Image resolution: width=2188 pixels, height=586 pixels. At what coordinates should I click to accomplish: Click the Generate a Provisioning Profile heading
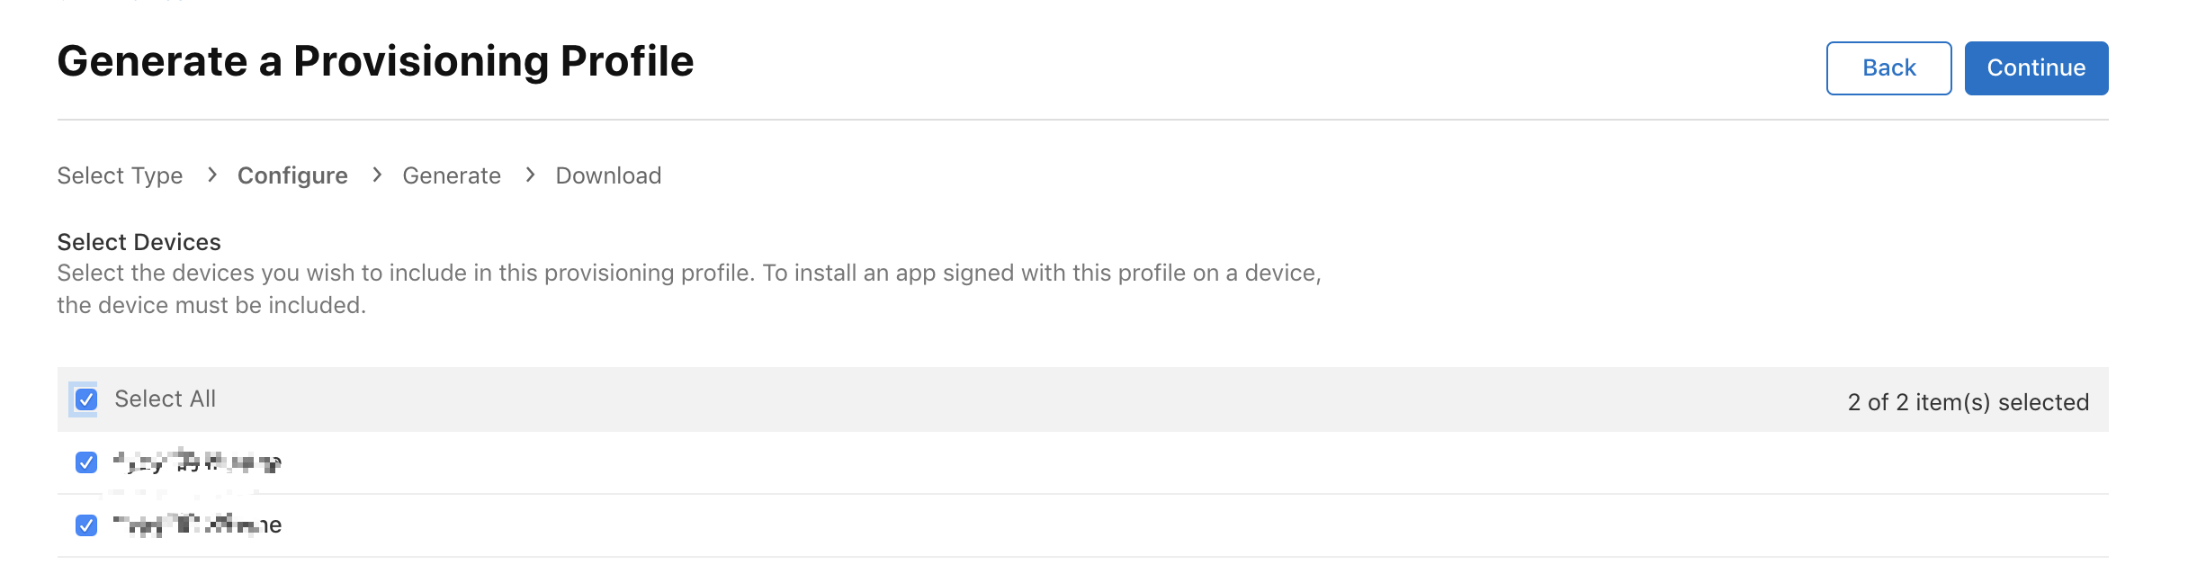[375, 61]
